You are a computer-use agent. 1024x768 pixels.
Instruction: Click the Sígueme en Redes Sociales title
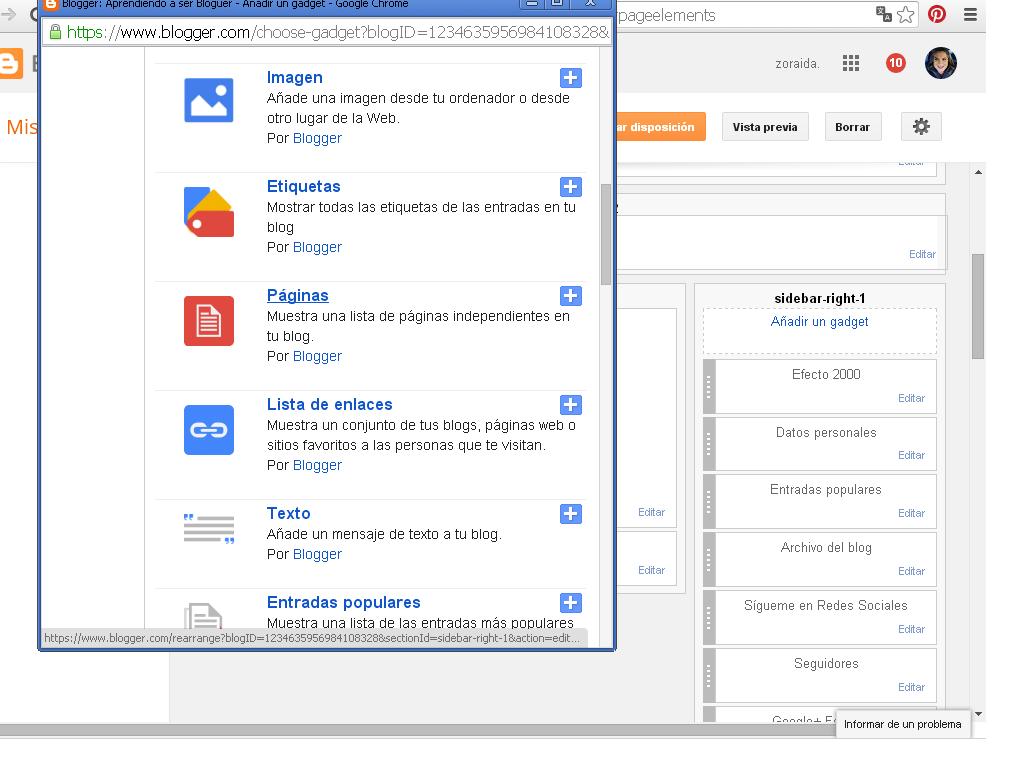pyautogui.click(x=825, y=606)
